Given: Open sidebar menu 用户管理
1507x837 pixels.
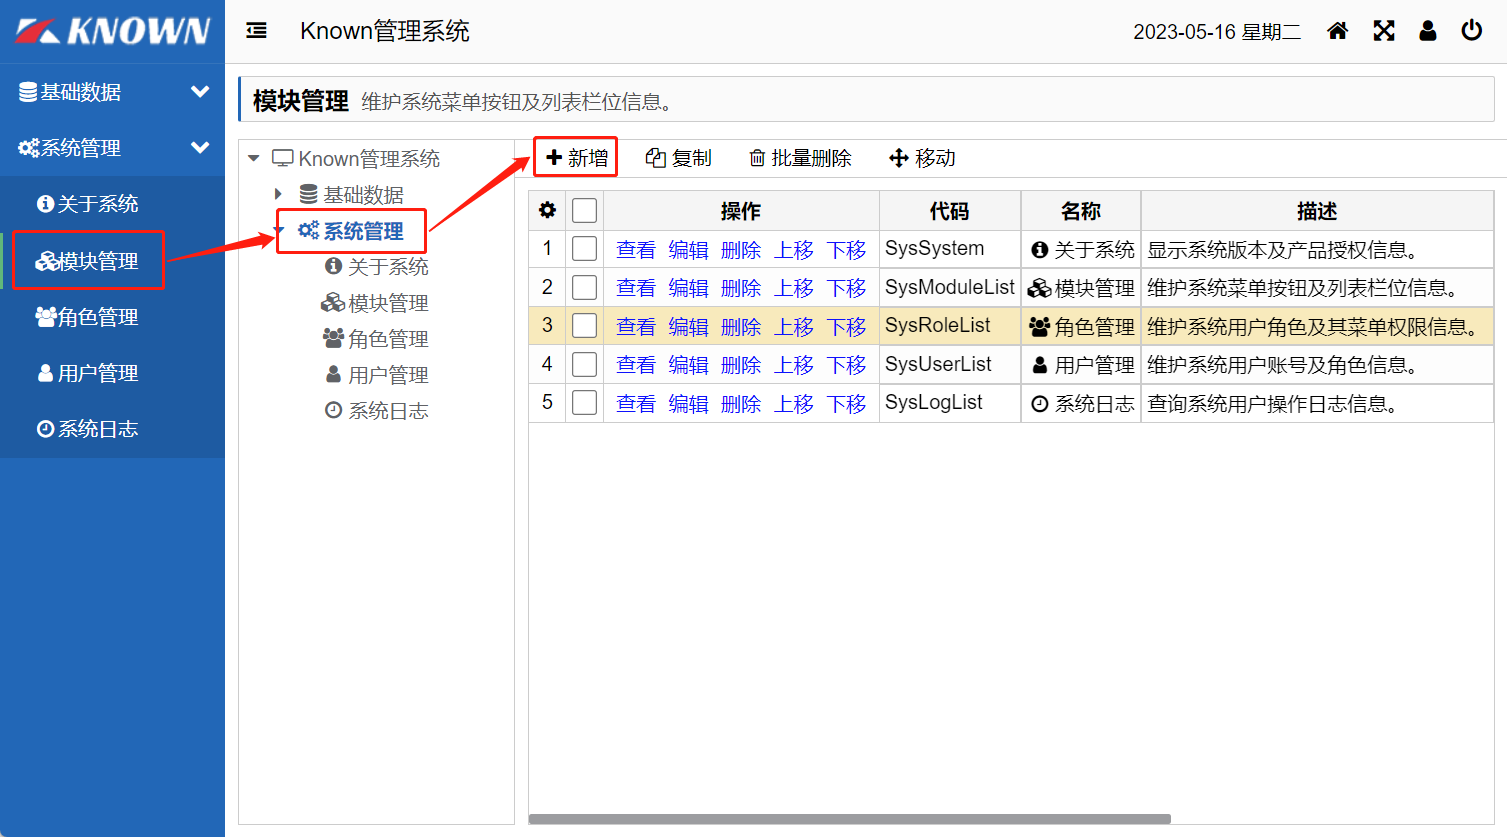Looking at the screenshot, I should (112, 373).
